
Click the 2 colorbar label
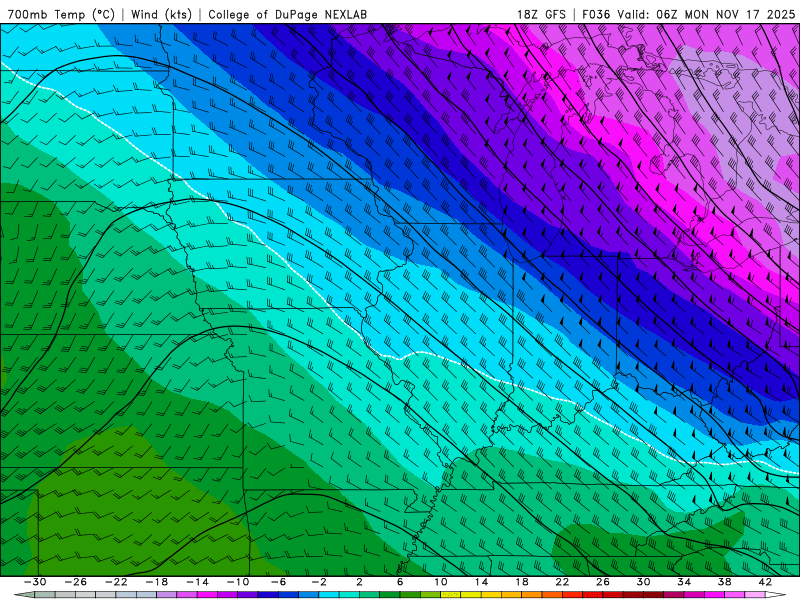coord(359,582)
